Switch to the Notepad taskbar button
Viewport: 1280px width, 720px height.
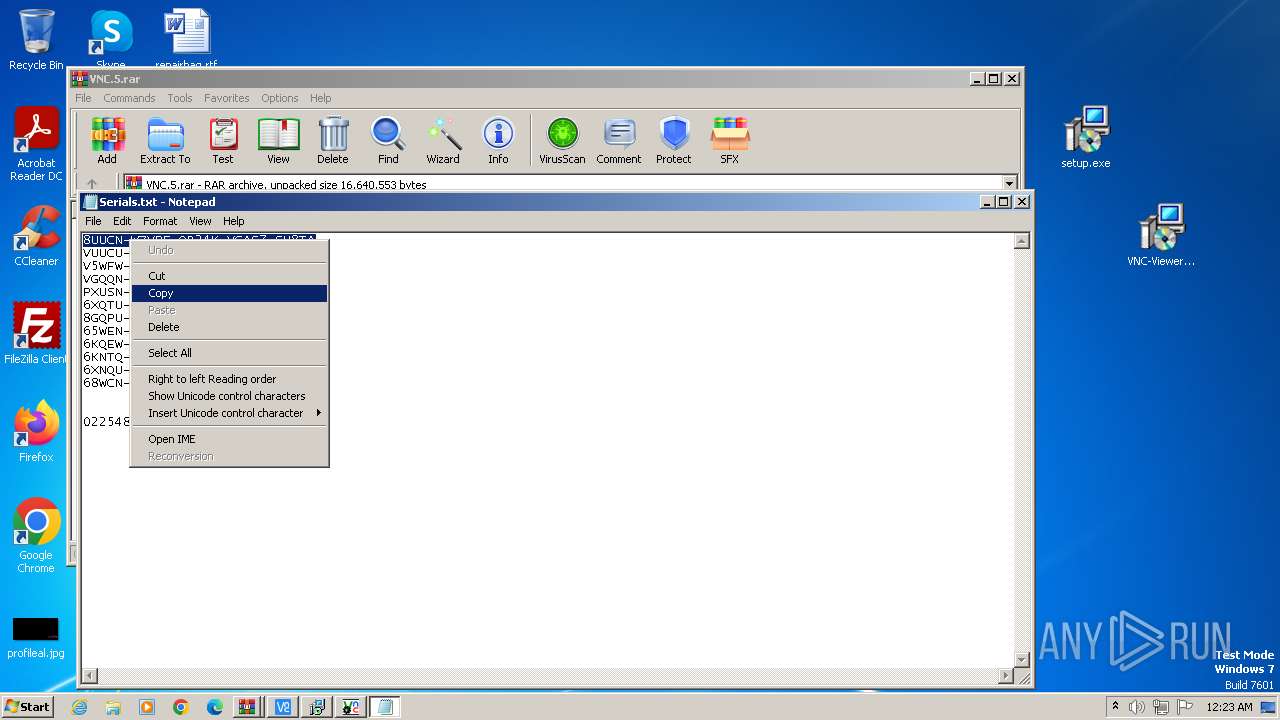click(385, 707)
